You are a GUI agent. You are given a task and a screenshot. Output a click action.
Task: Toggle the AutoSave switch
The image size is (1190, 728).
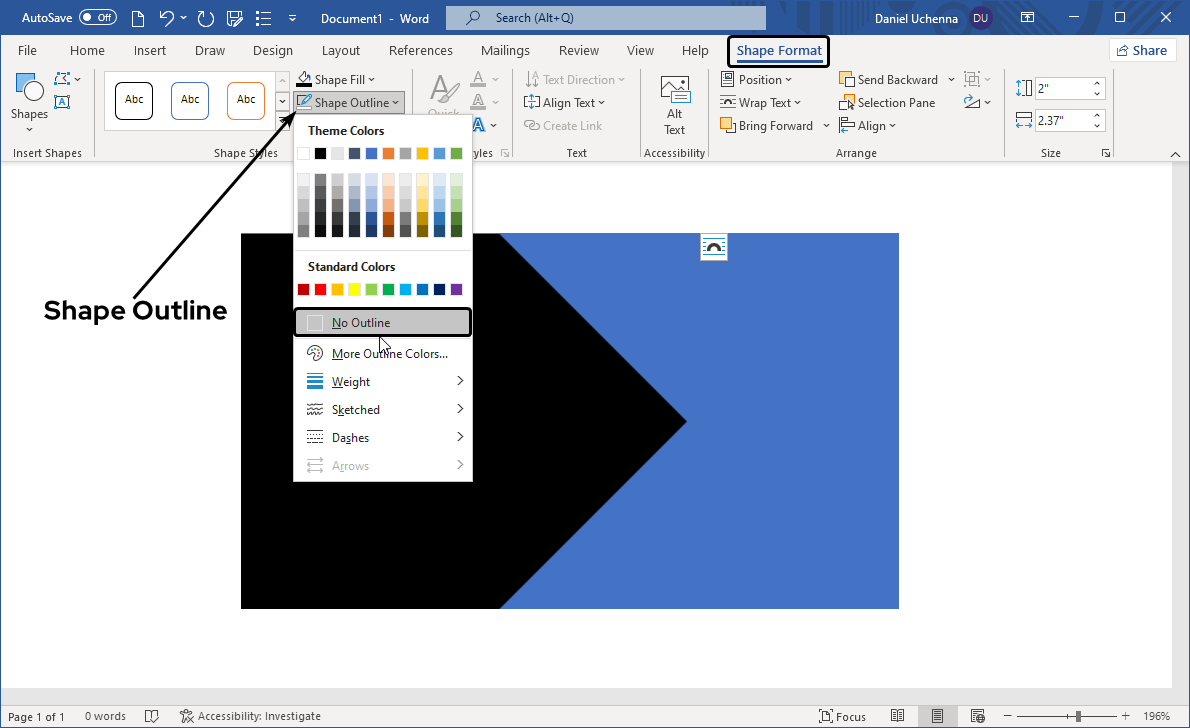(97, 18)
